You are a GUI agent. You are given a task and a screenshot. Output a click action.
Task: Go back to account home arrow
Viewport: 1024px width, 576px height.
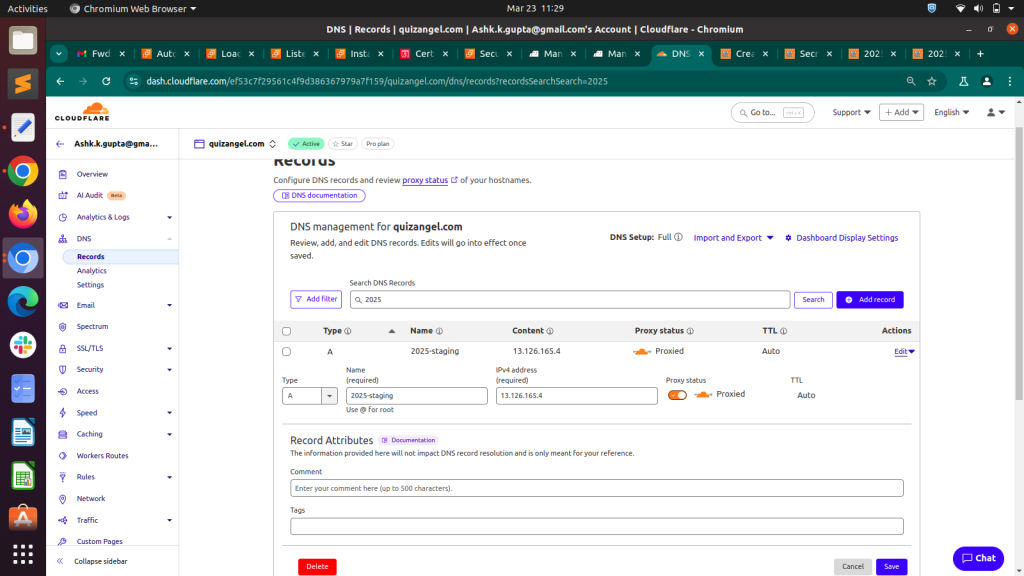[60, 144]
